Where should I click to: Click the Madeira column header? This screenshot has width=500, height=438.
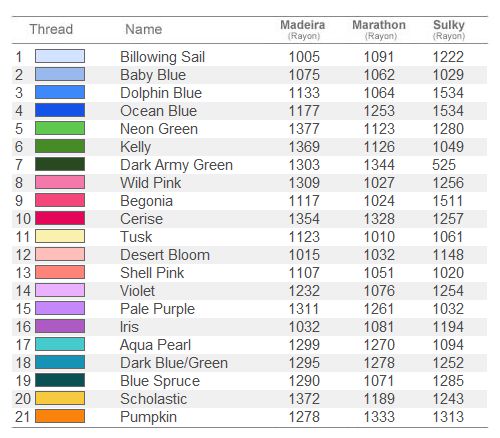pos(303,30)
